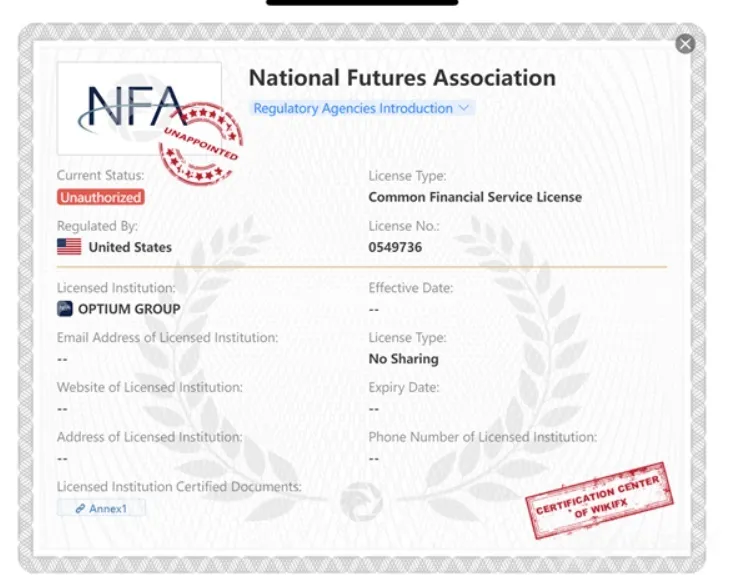Open the Annex1 certified document
Viewport: 731px width, 575px height.
pyautogui.click(x=101, y=508)
